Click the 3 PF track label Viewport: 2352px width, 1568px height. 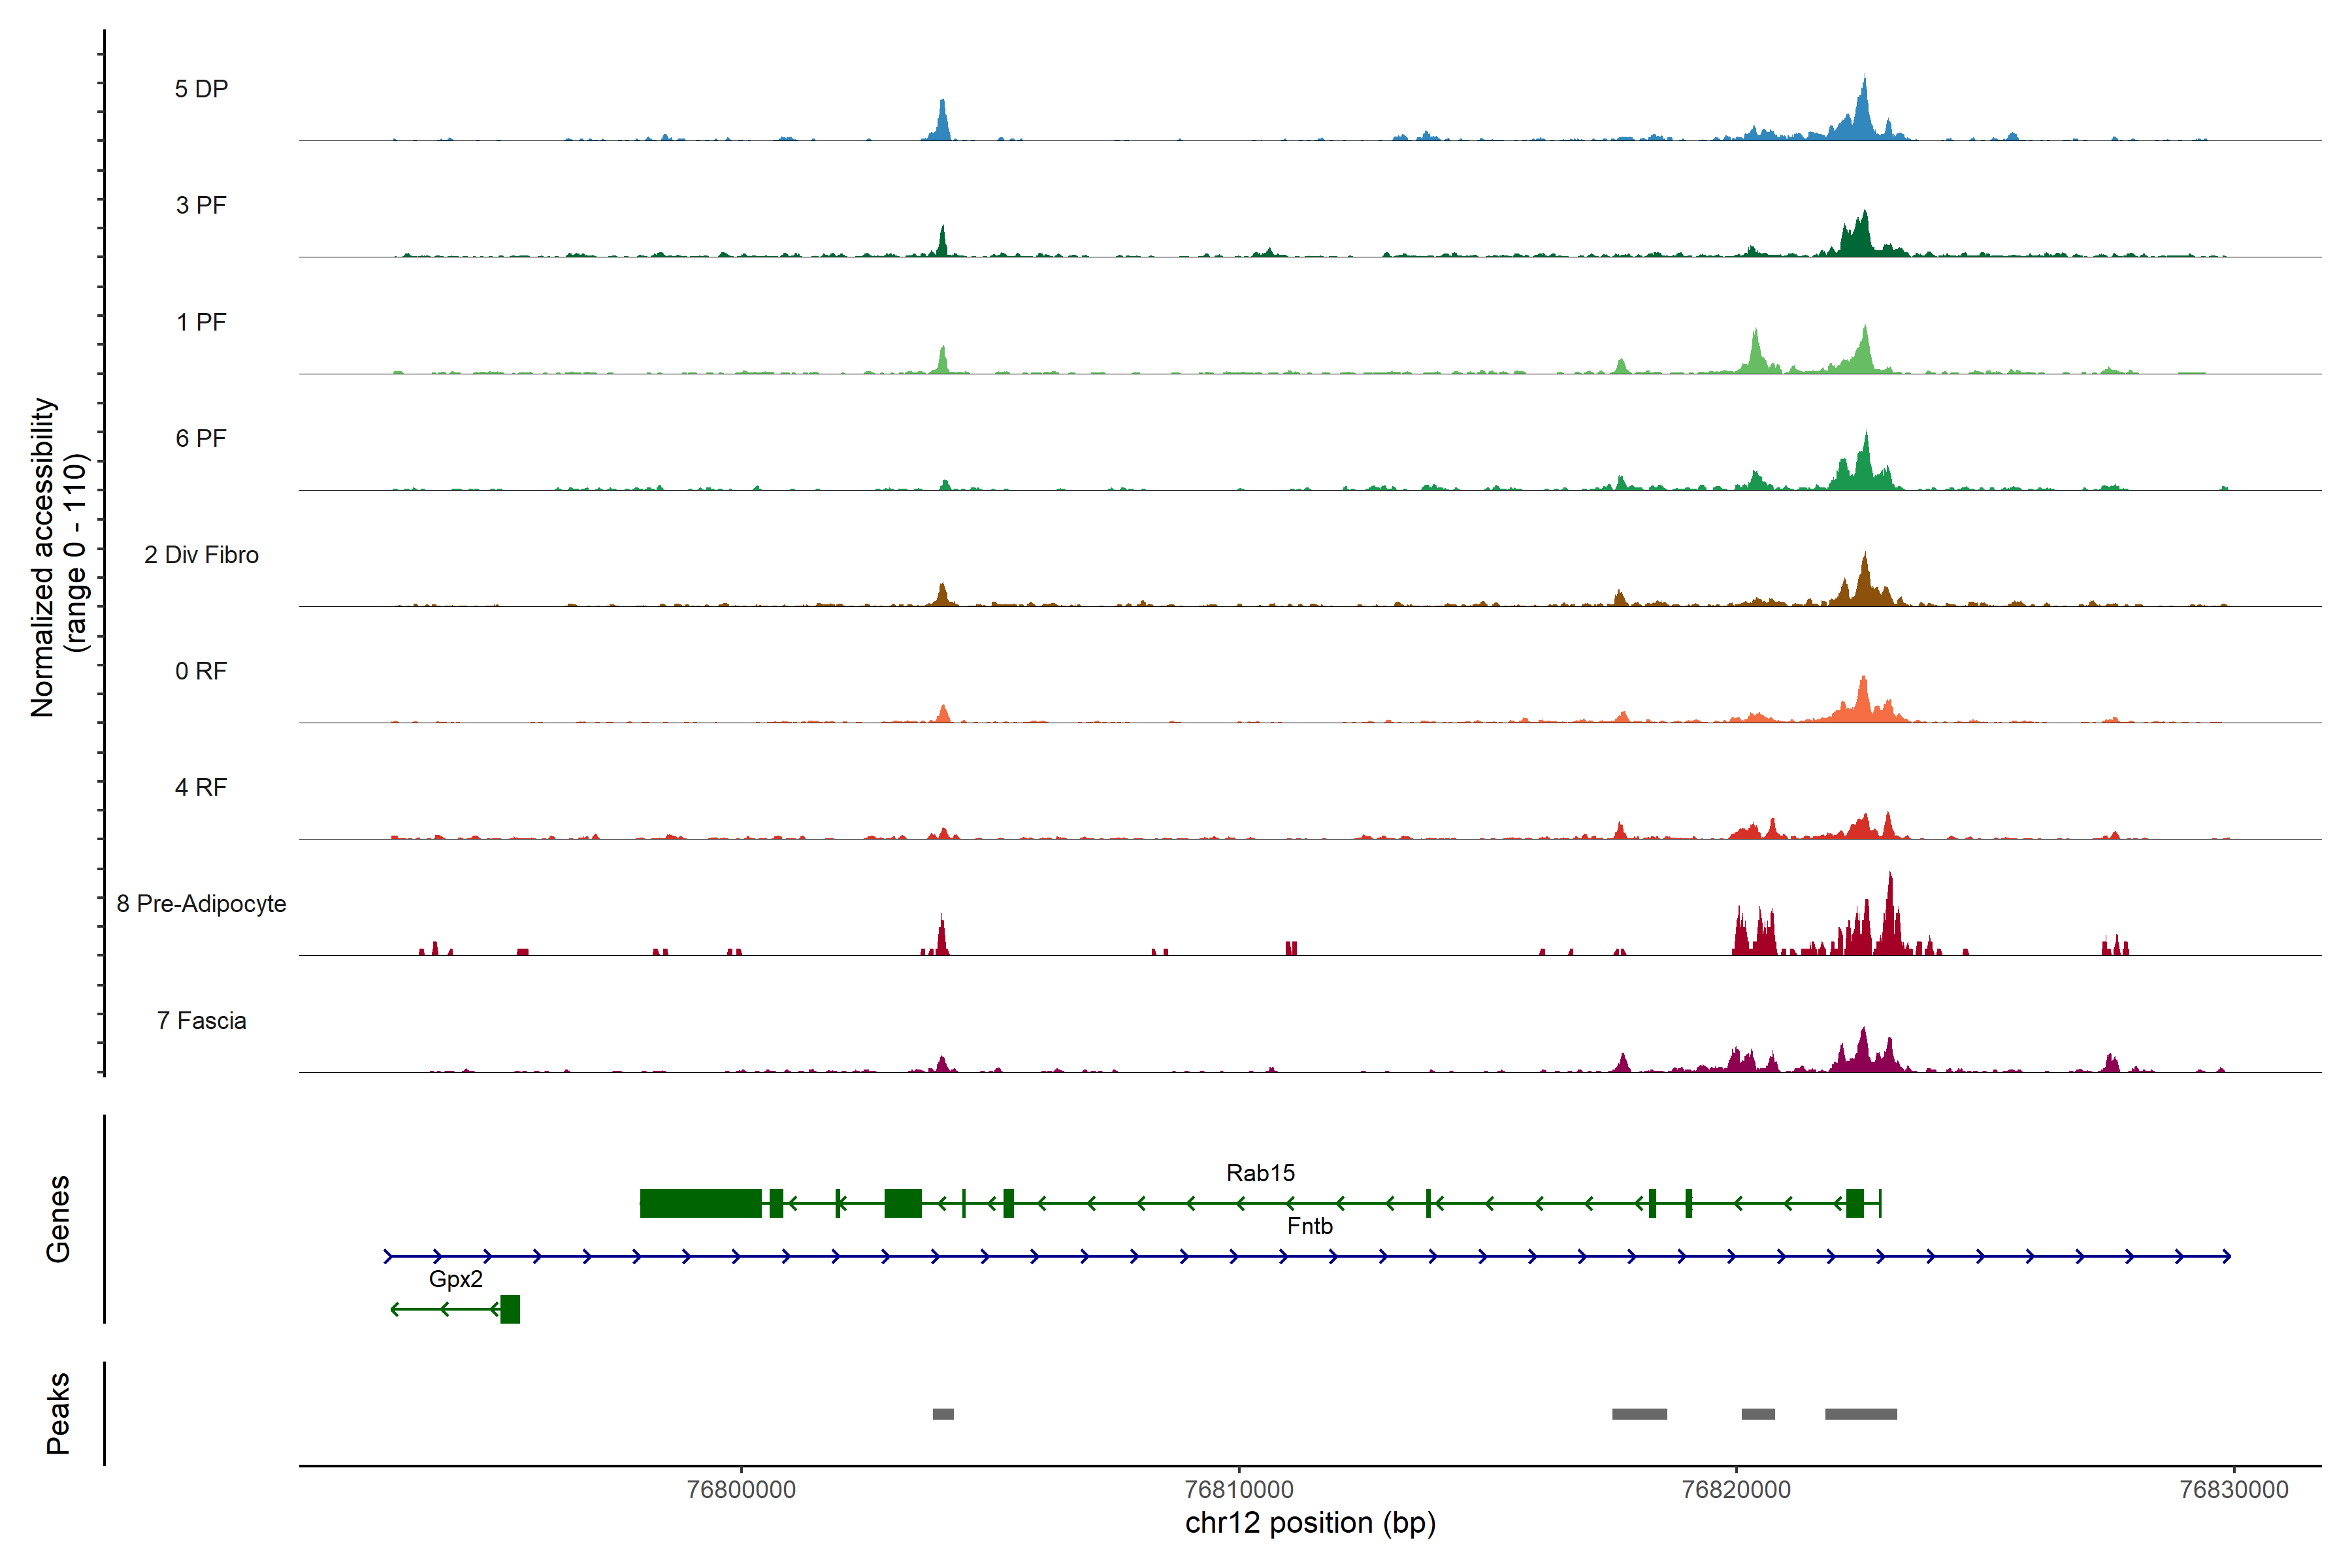pos(201,205)
